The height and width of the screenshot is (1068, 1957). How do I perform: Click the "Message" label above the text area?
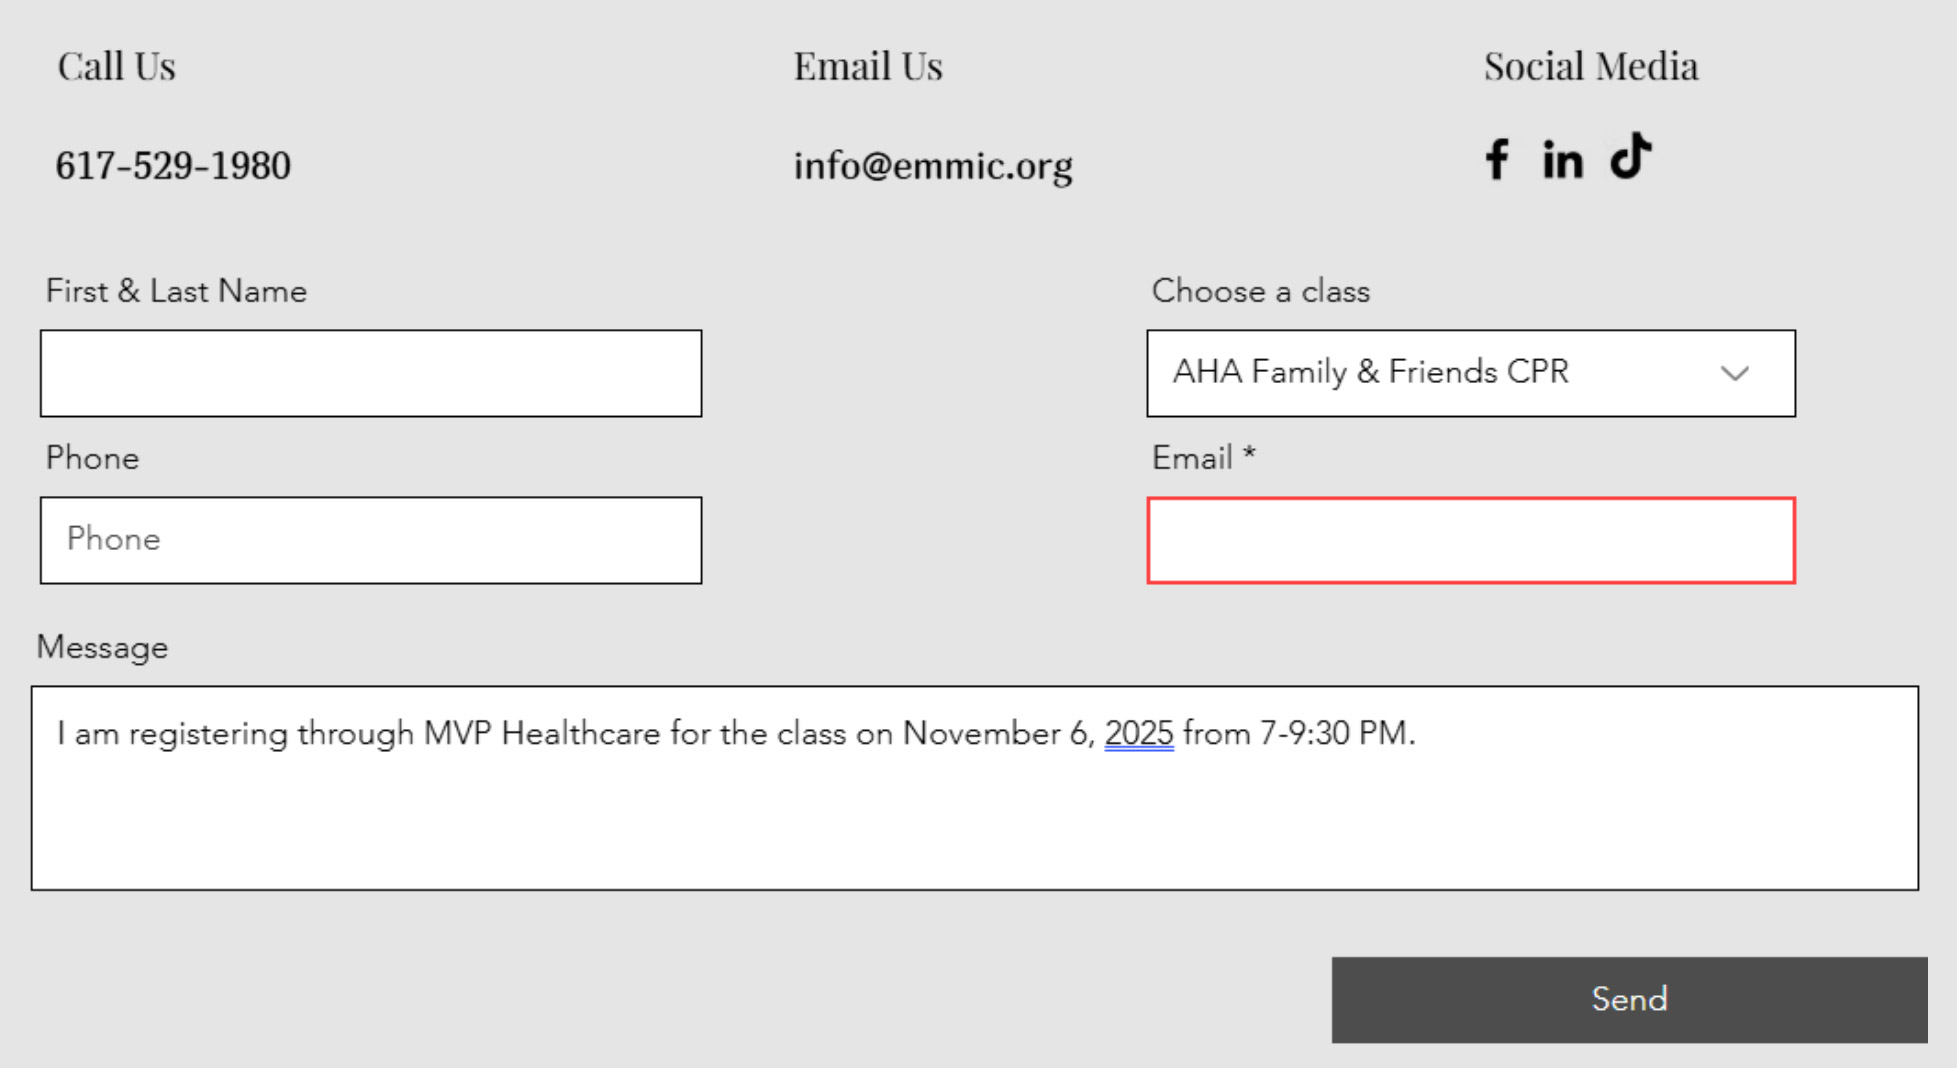coord(102,648)
